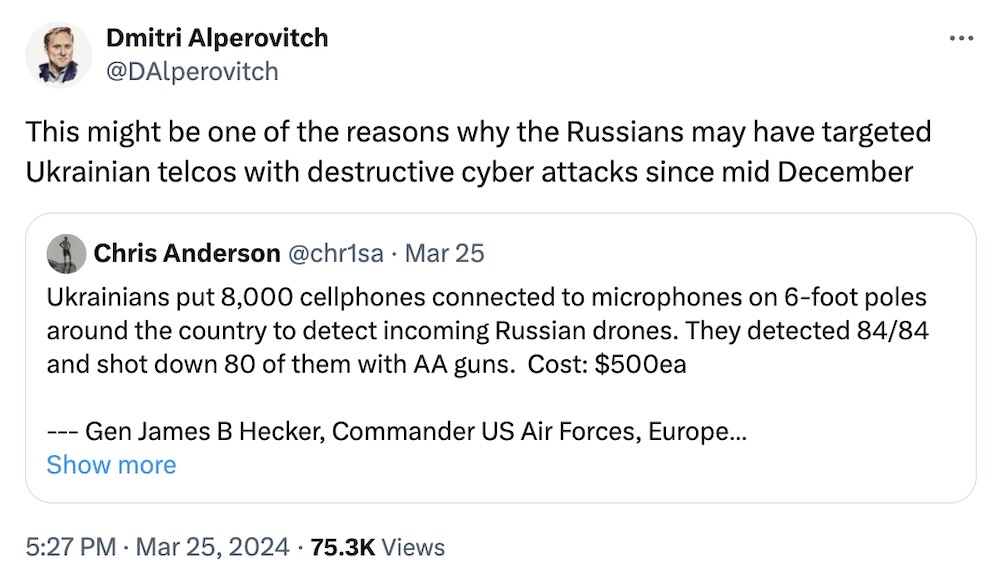This screenshot has width=1000, height=578.
Task: Select the Dmitri Alperovitch display name
Action: pos(216,38)
